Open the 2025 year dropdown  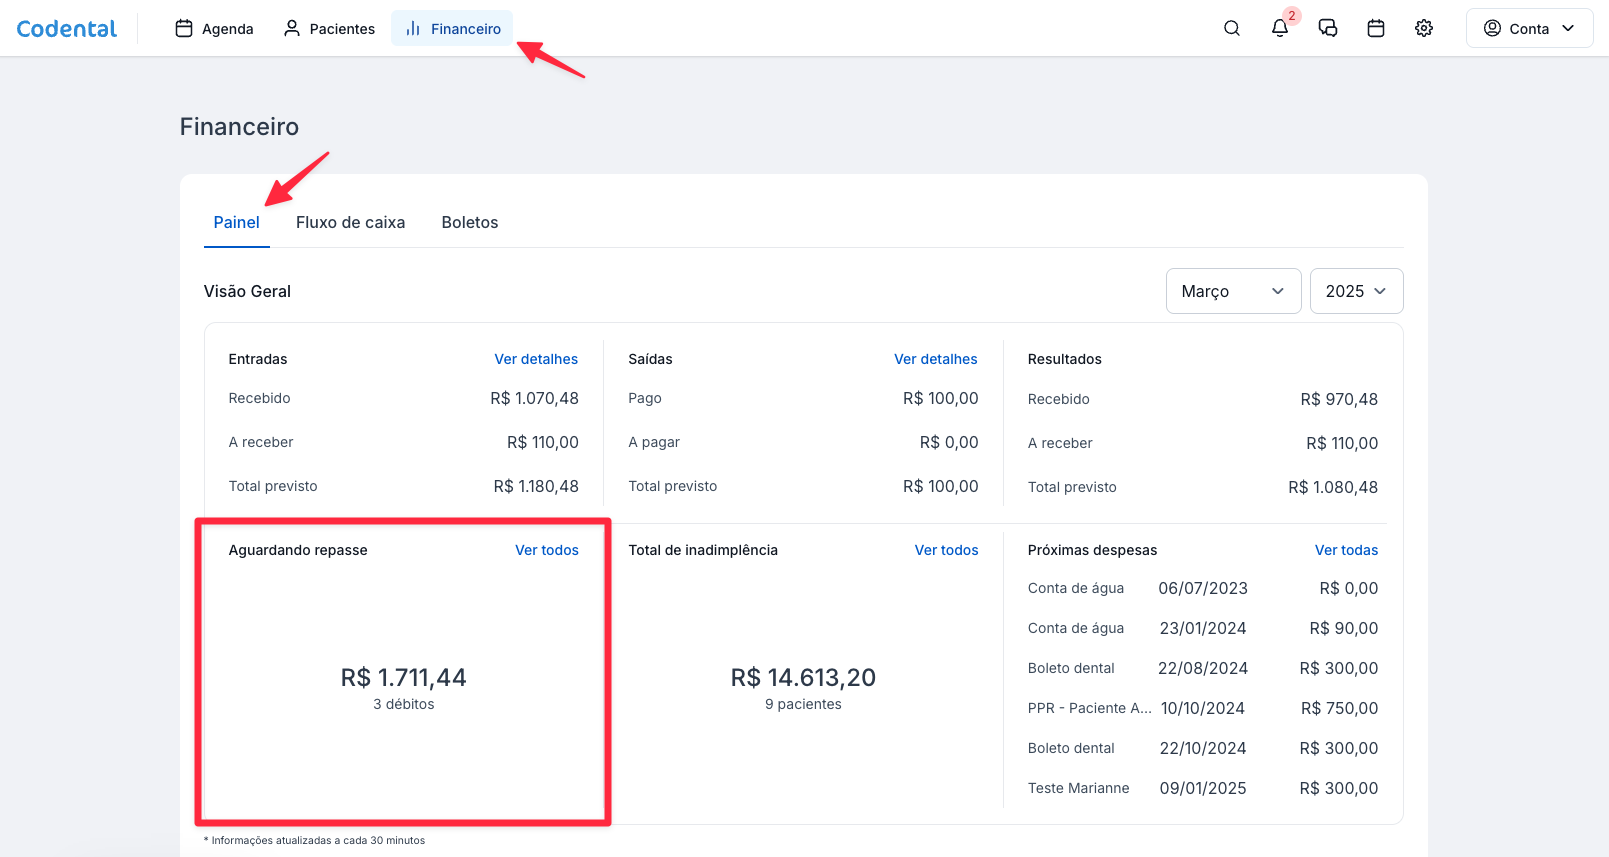tap(1355, 291)
